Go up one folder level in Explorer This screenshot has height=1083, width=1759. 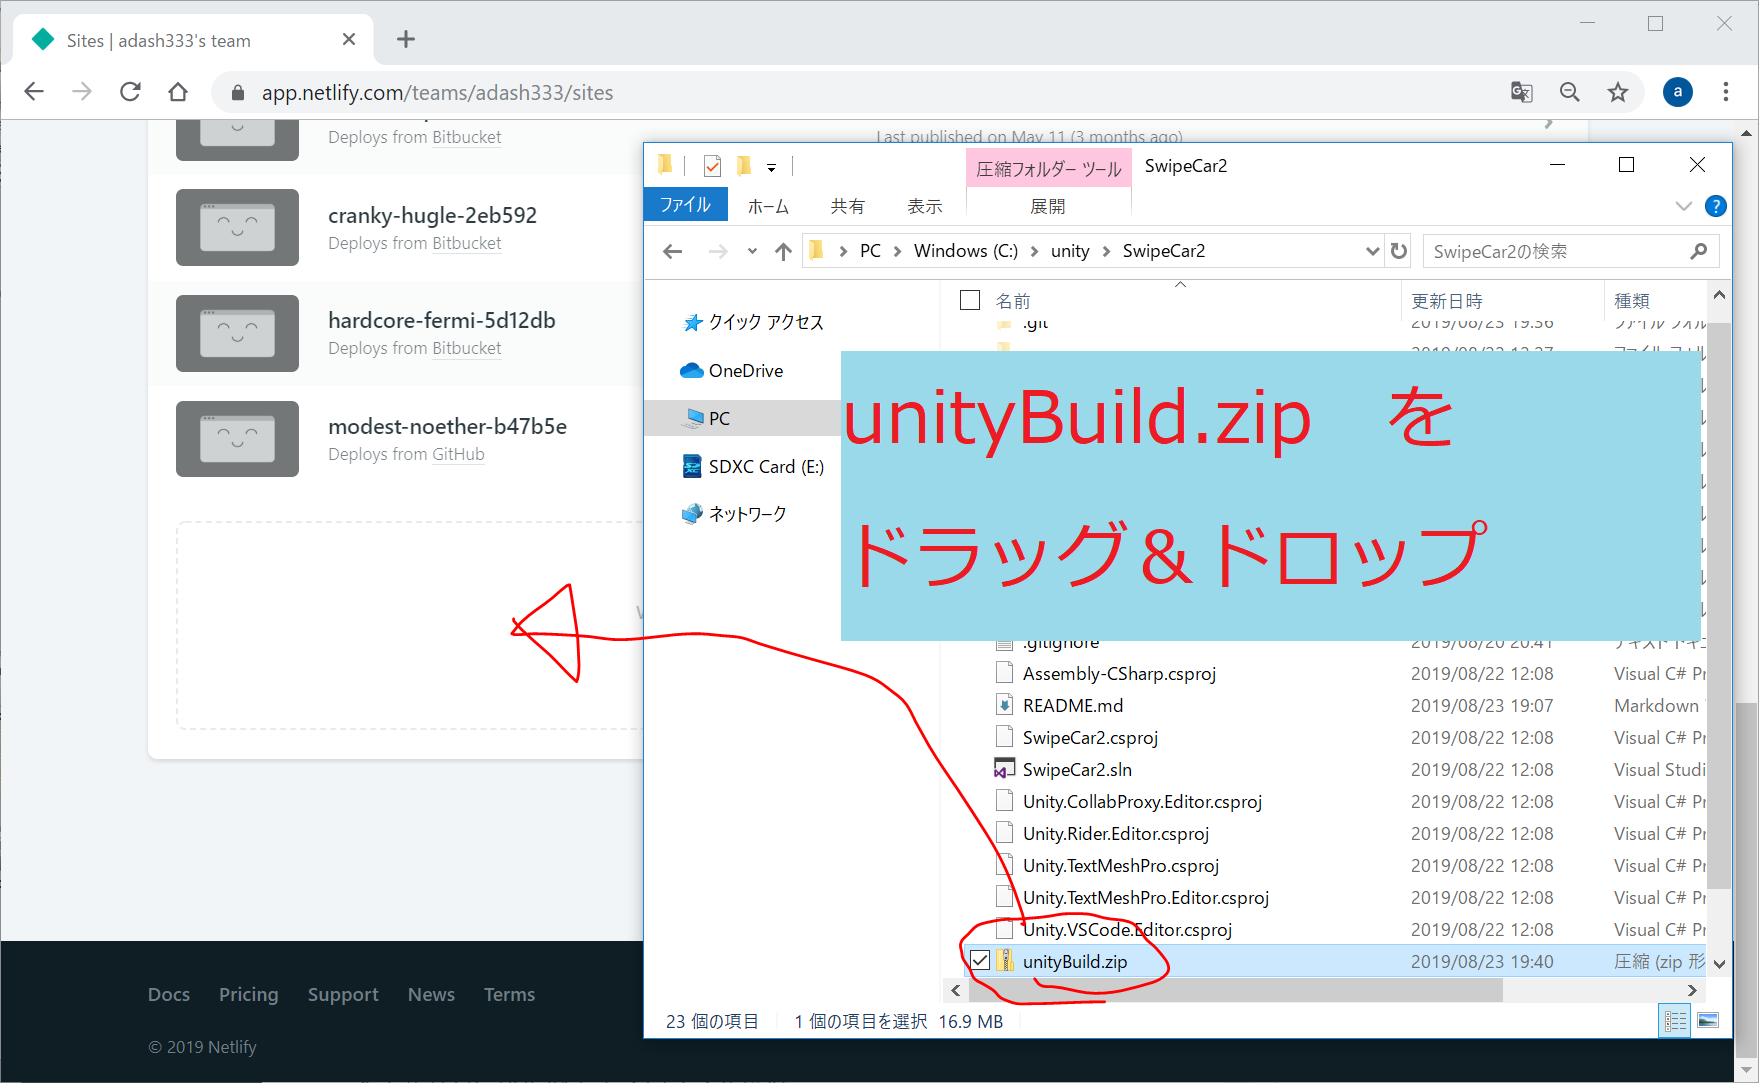pos(783,251)
